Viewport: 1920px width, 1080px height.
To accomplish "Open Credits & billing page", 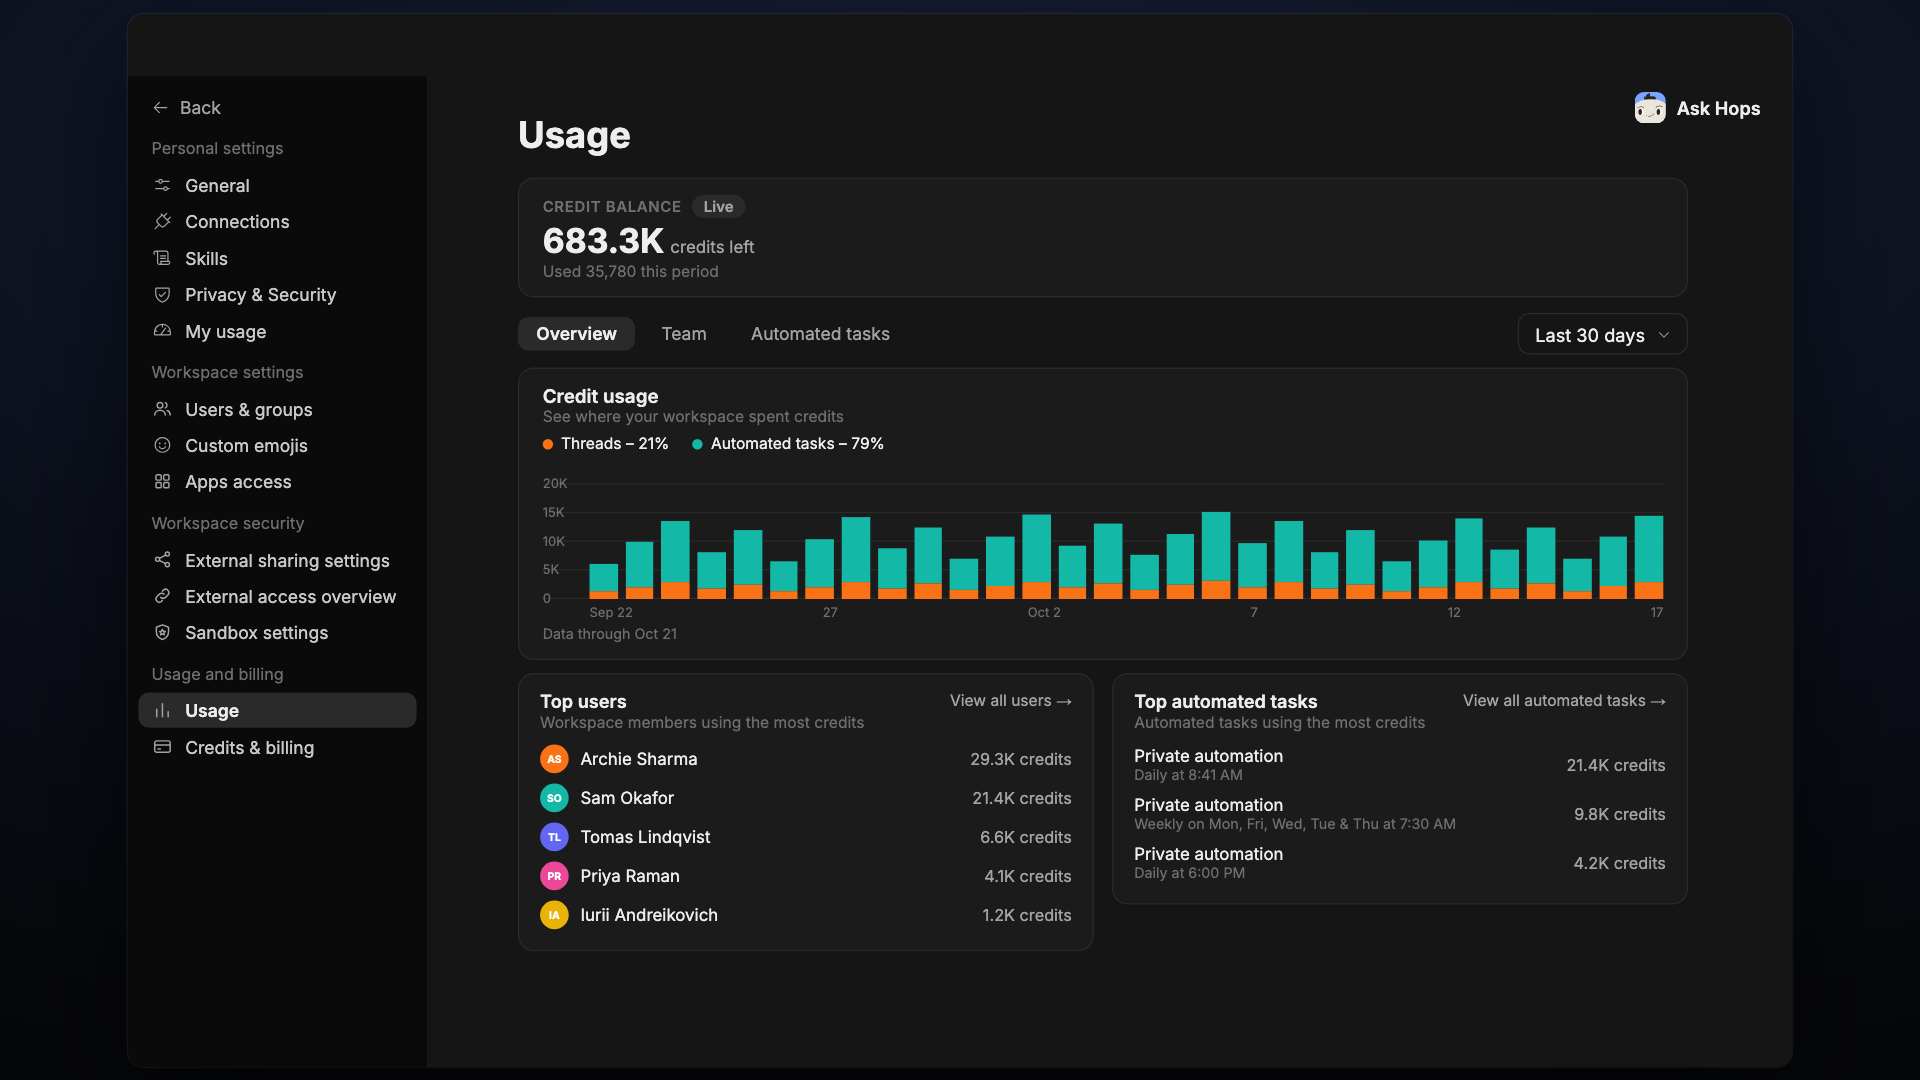I will [x=277, y=747].
